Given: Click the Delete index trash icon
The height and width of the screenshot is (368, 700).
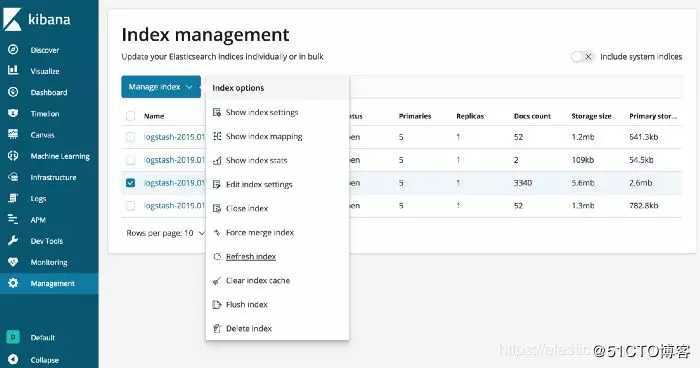Looking at the screenshot, I should tap(217, 329).
